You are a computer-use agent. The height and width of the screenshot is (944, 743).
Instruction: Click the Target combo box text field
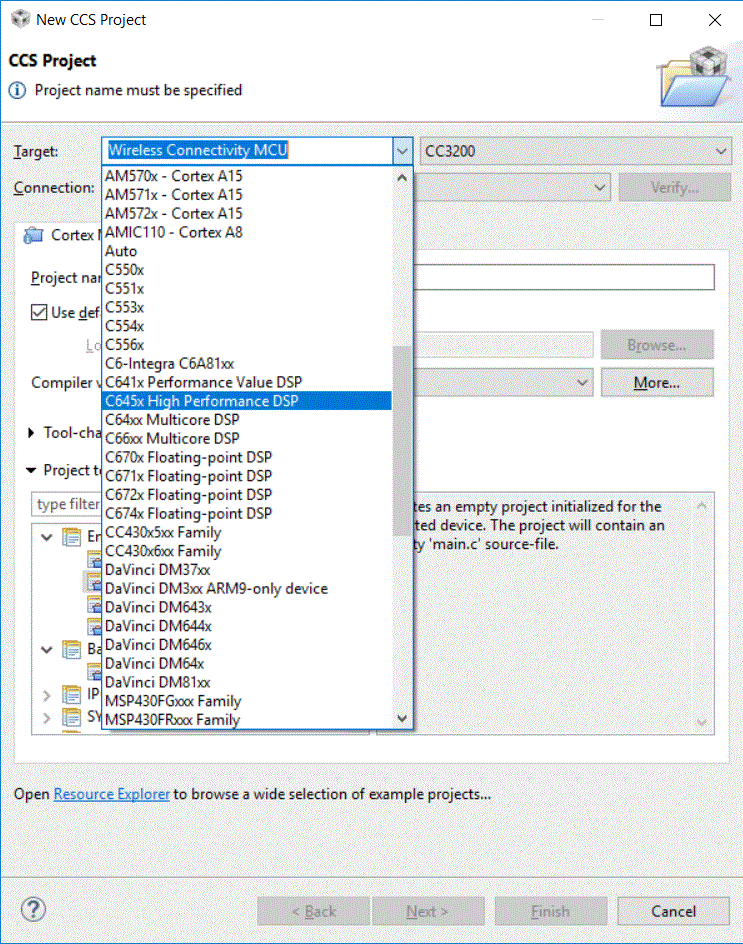247,151
